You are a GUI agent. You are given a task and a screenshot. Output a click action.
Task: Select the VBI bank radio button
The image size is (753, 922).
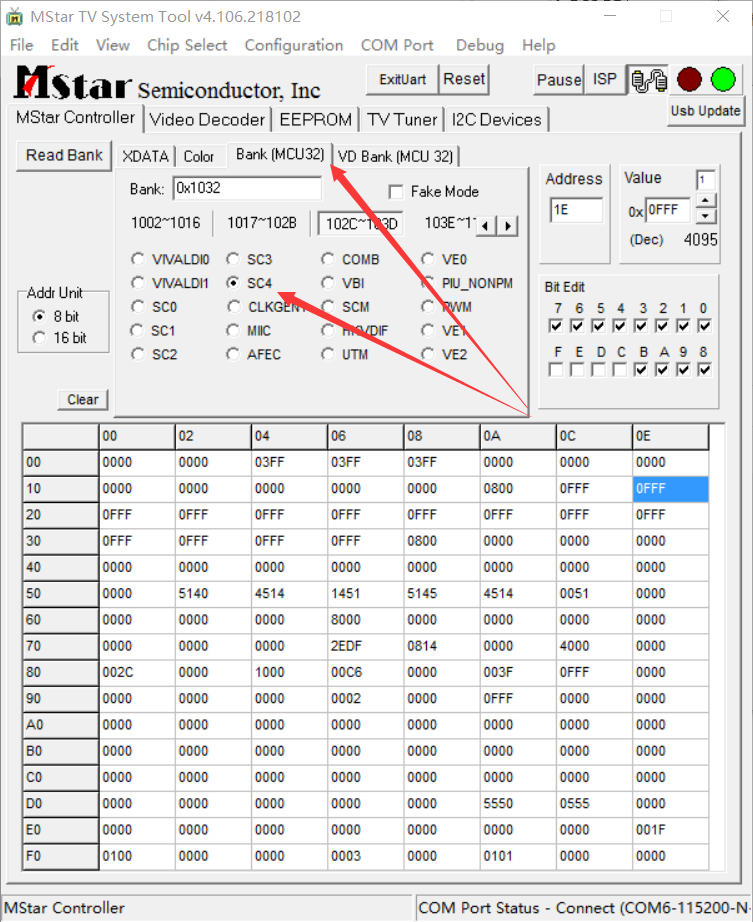coord(327,283)
